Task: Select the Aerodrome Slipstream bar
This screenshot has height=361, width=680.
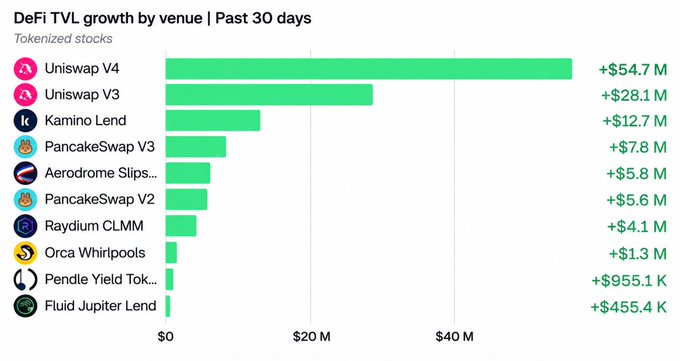Action: [188, 173]
